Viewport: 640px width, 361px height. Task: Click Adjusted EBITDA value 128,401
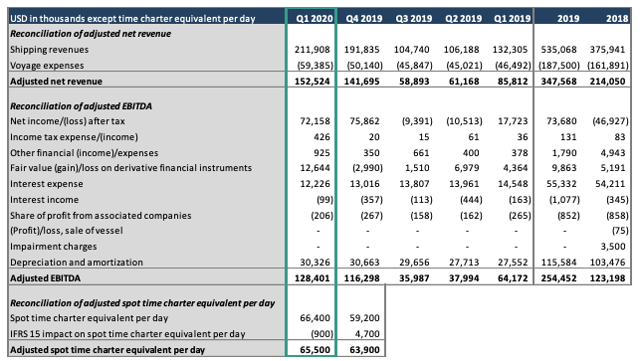click(x=312, y=278)
